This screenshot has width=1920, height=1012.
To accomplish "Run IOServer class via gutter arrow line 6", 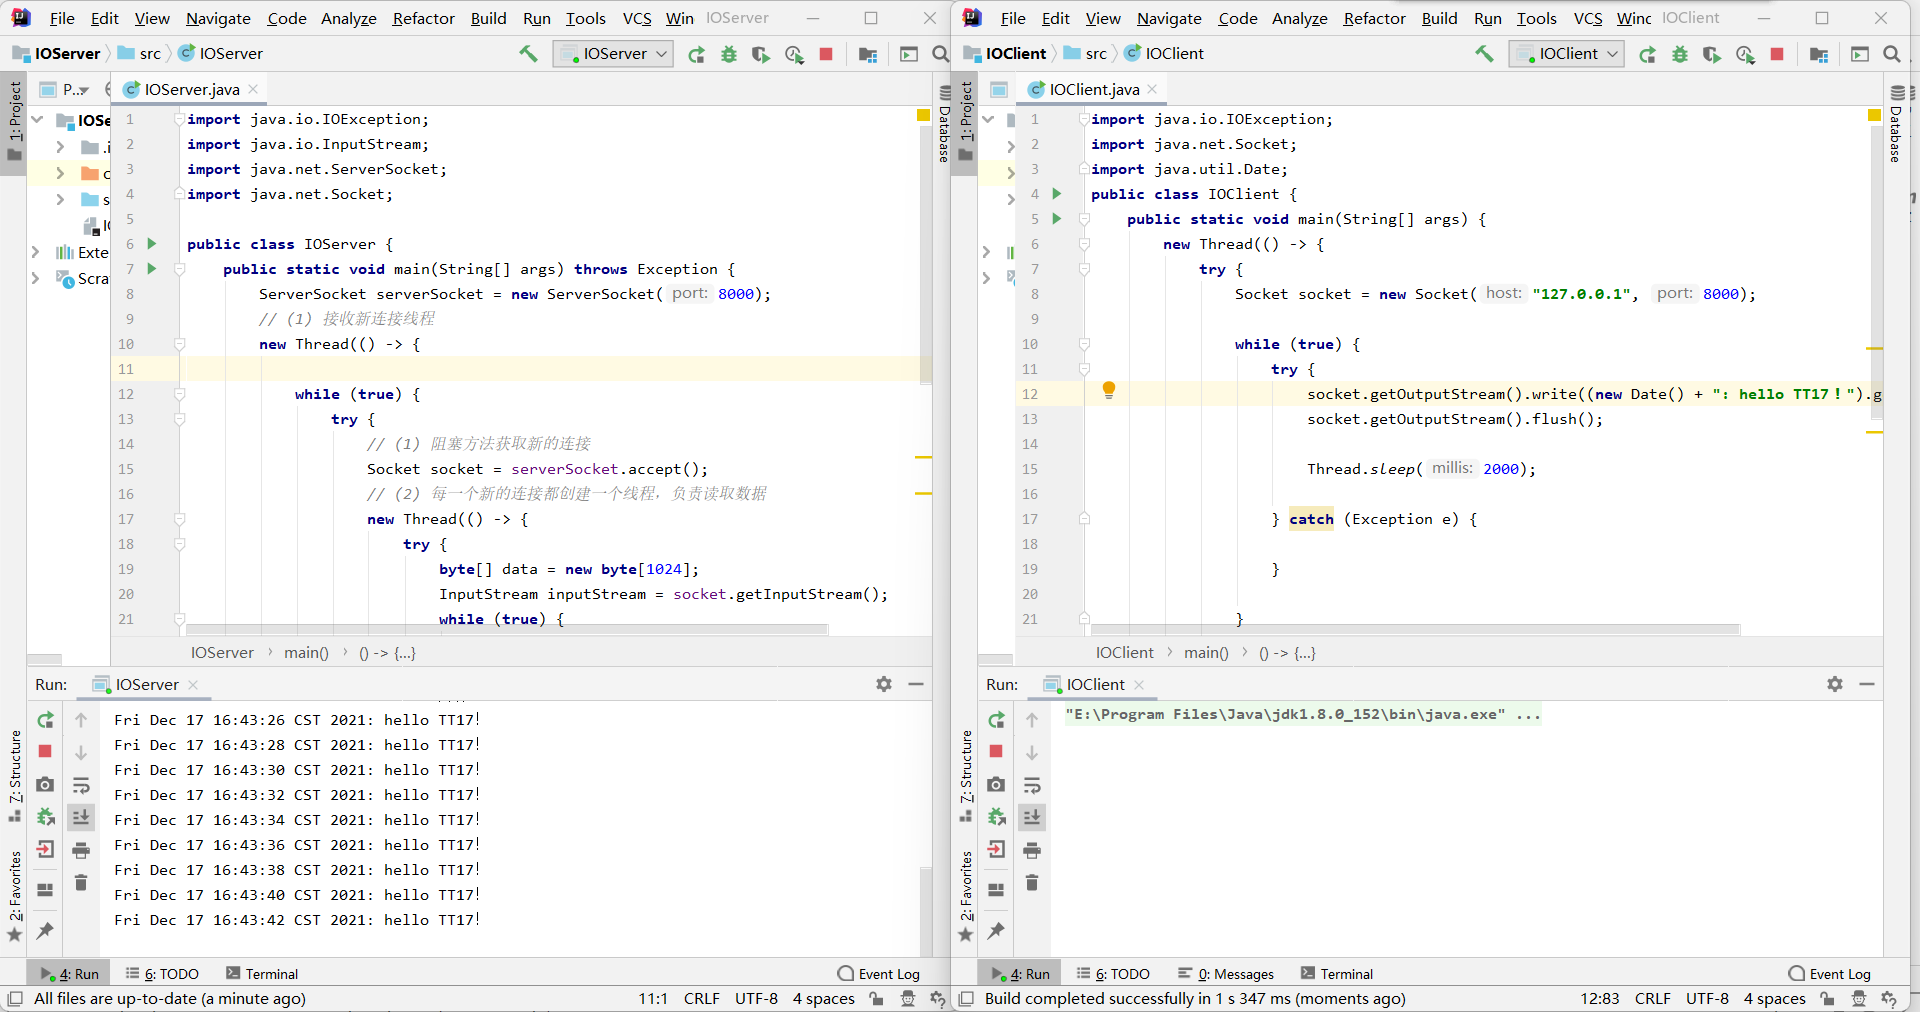I will click(152, 243).
